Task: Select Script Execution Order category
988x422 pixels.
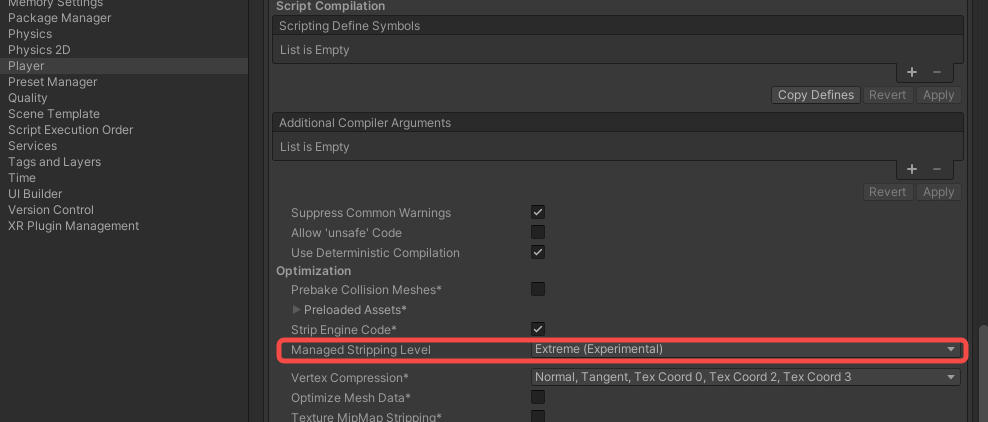Action: point(70,130)
